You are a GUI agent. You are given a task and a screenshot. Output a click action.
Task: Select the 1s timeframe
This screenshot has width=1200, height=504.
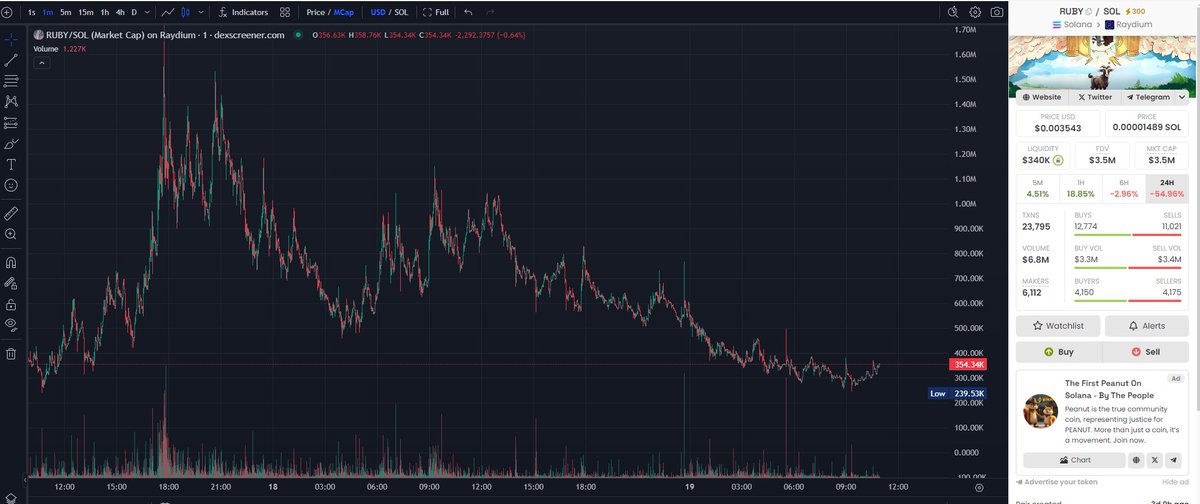(32, 12)
